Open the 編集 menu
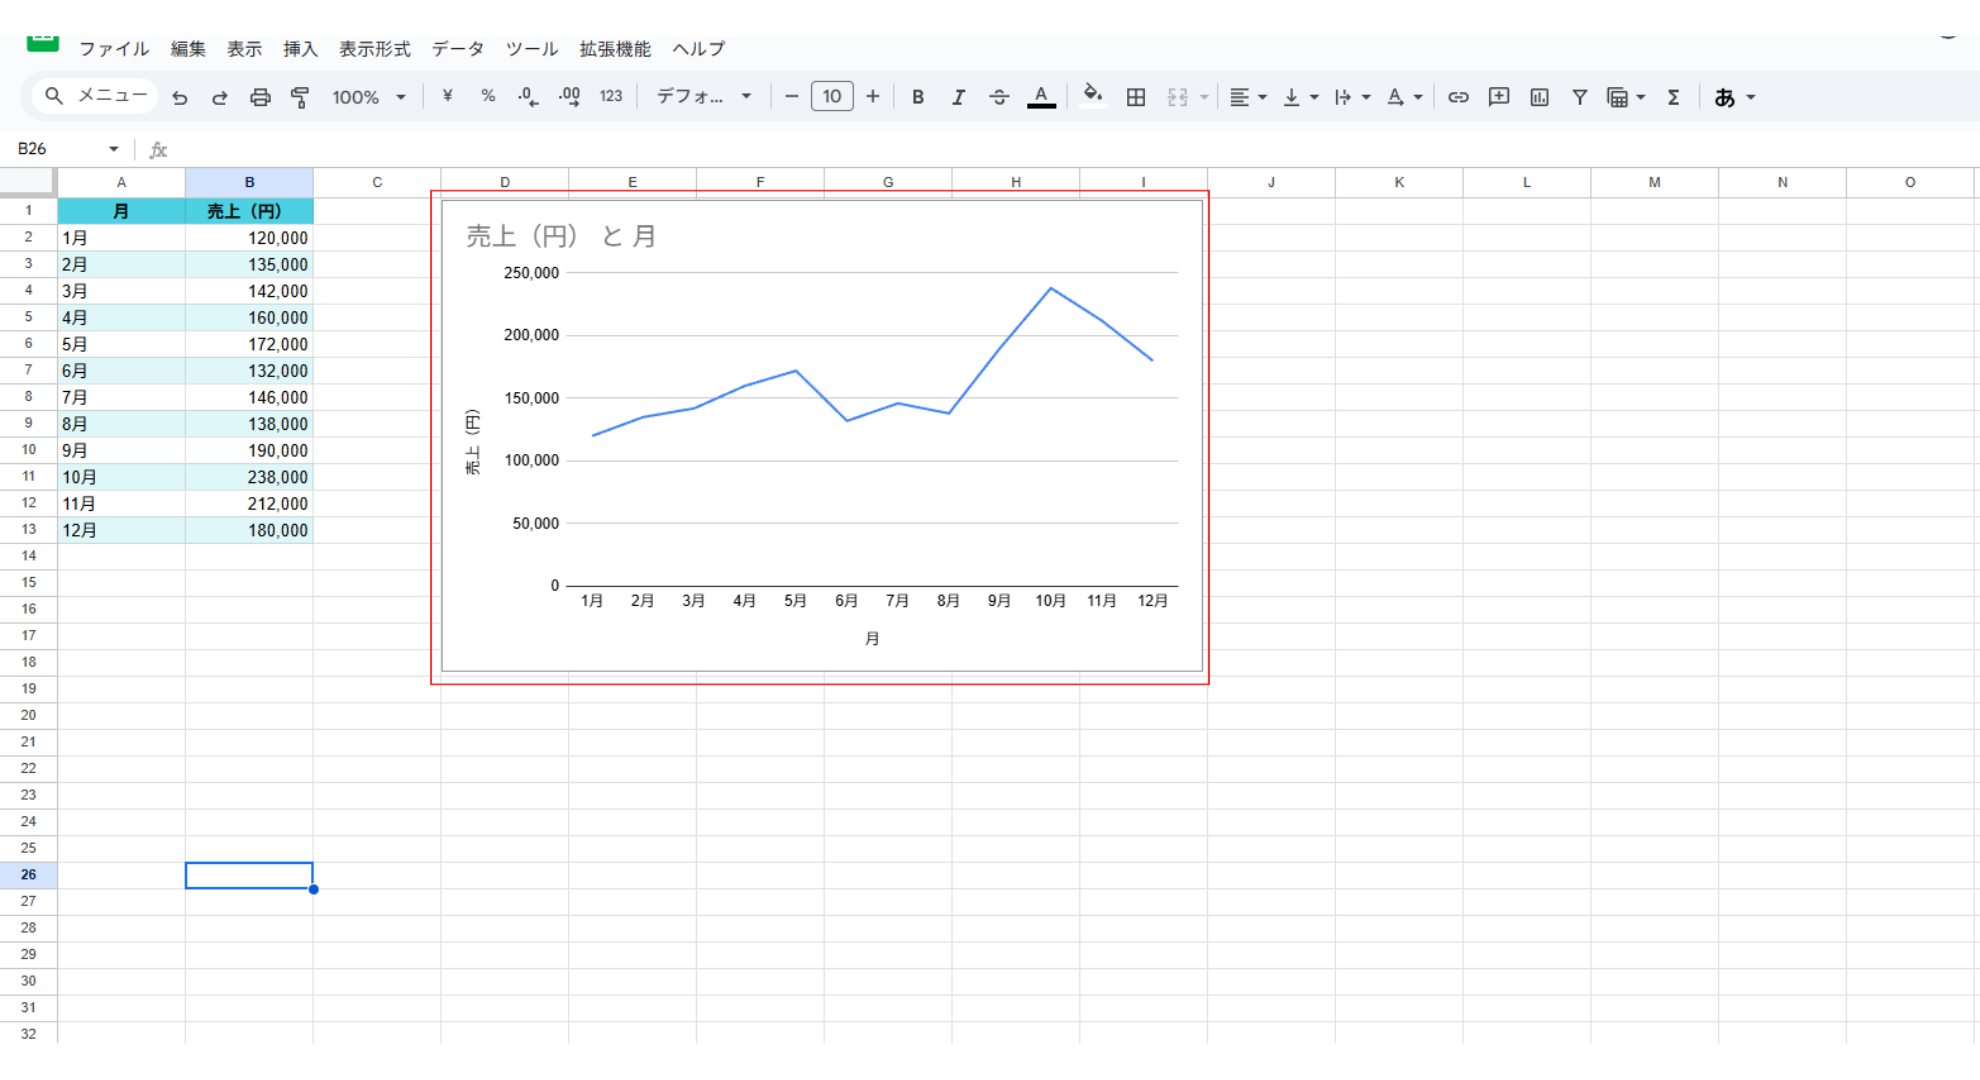The width and height of the screenshot is (1980, 1080). 188,49
